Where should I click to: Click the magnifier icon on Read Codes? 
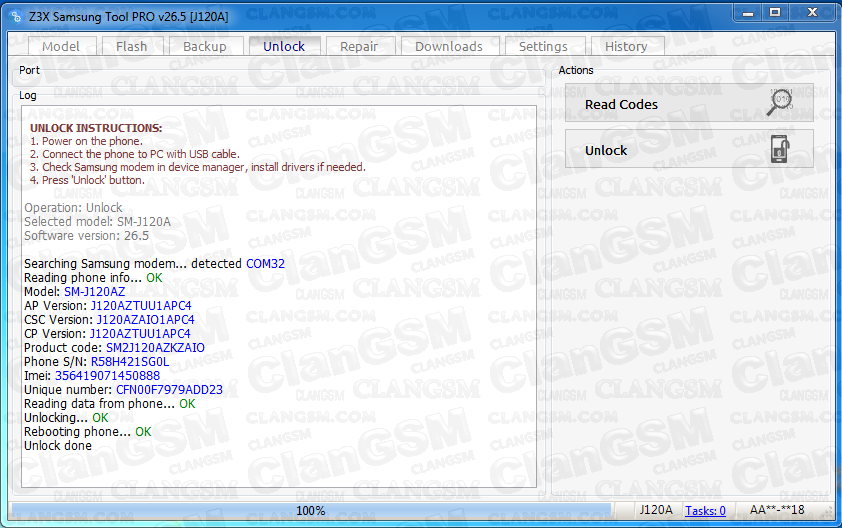(x=779, y=102)
